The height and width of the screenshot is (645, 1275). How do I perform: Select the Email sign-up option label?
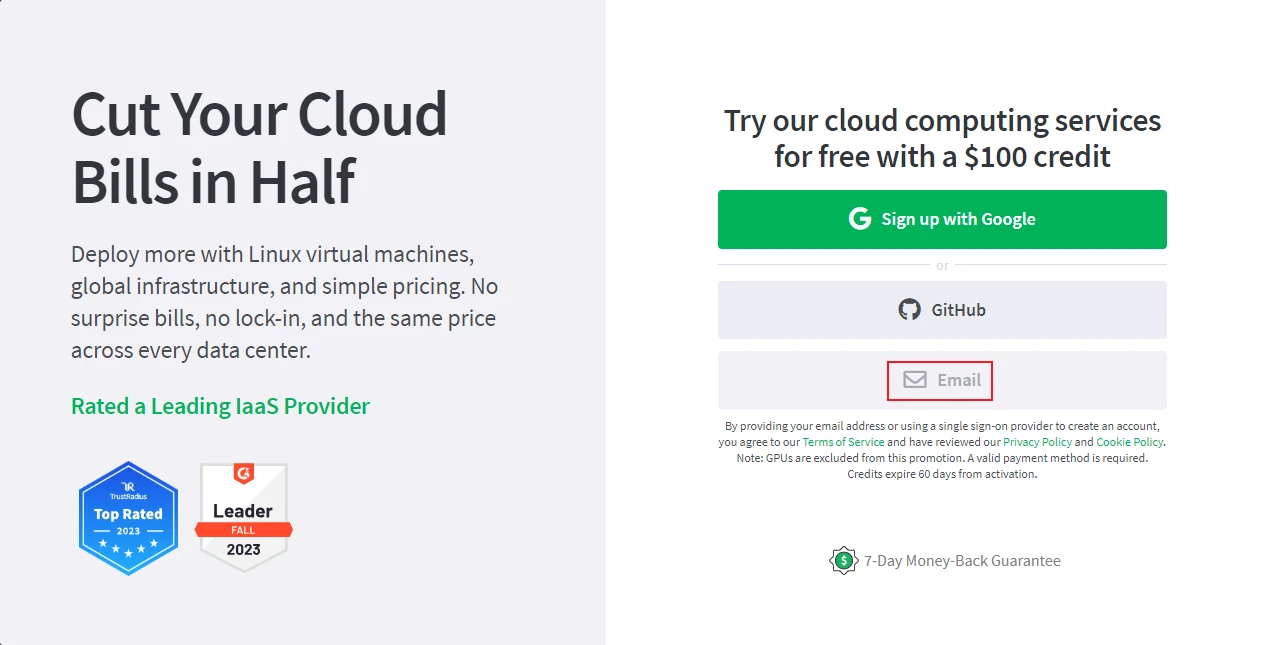coord(958,380)
